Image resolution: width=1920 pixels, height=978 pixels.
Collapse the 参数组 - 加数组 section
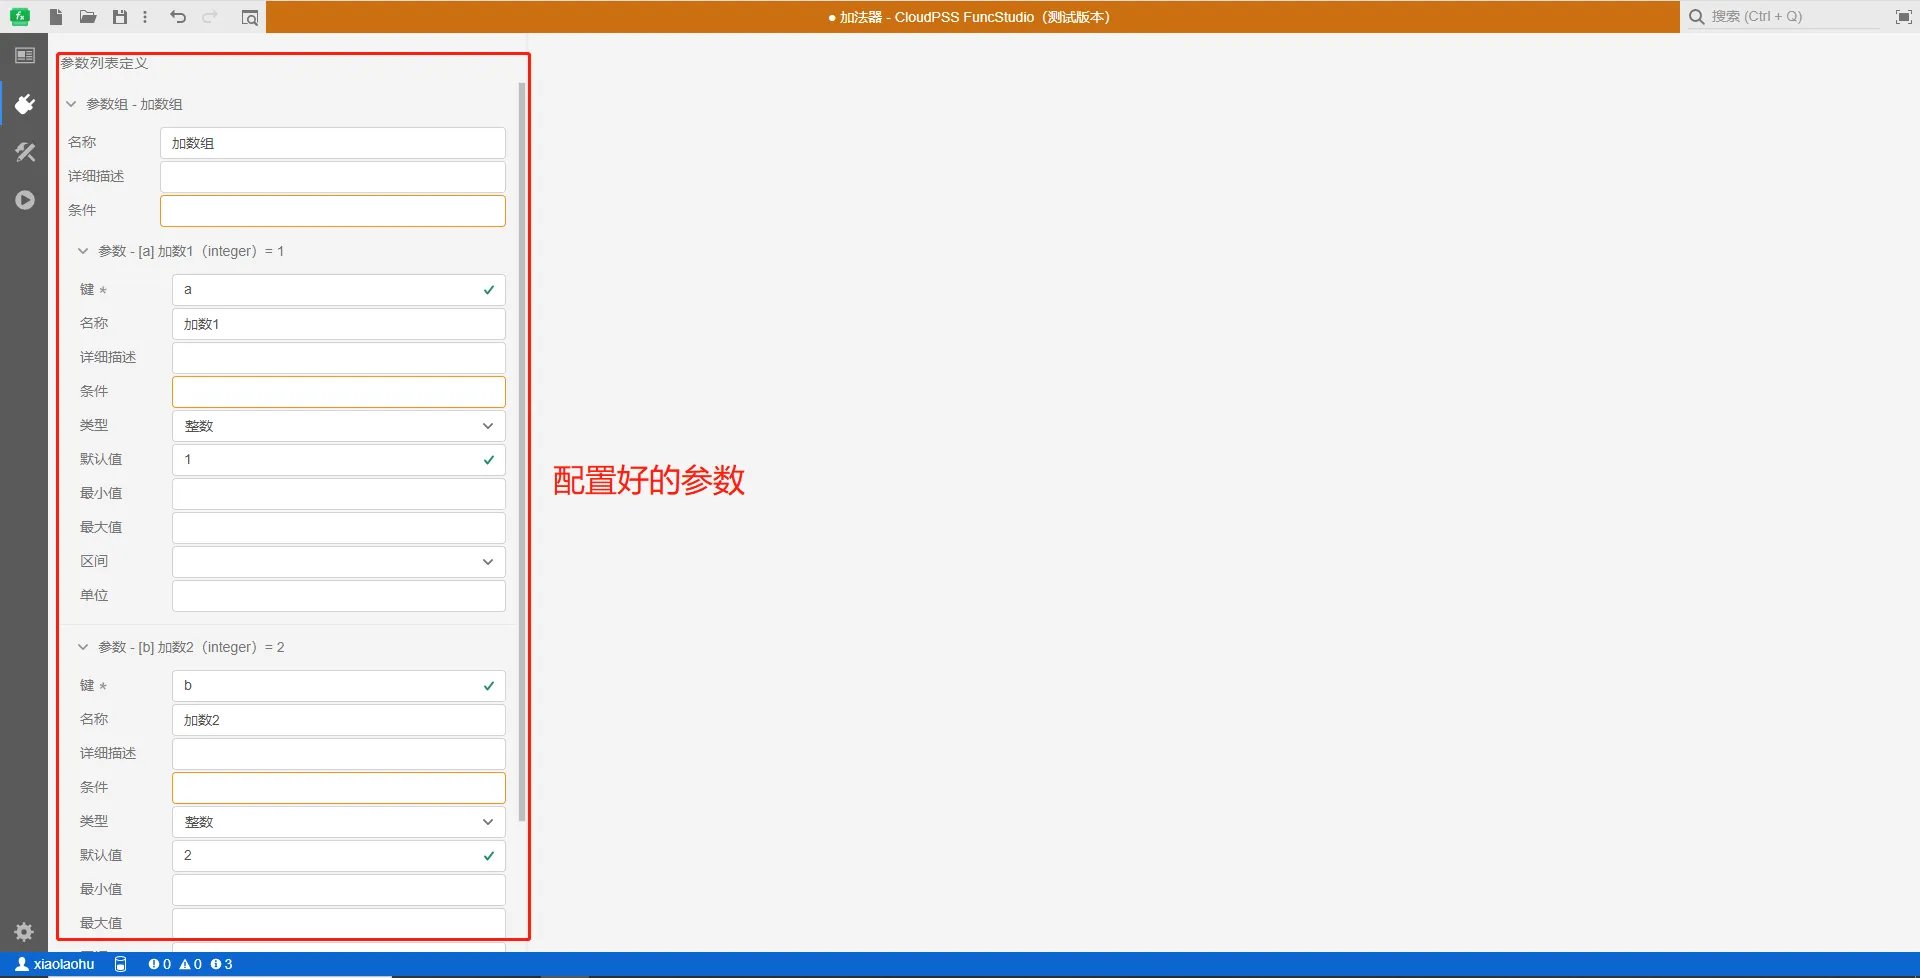[71, 104]
